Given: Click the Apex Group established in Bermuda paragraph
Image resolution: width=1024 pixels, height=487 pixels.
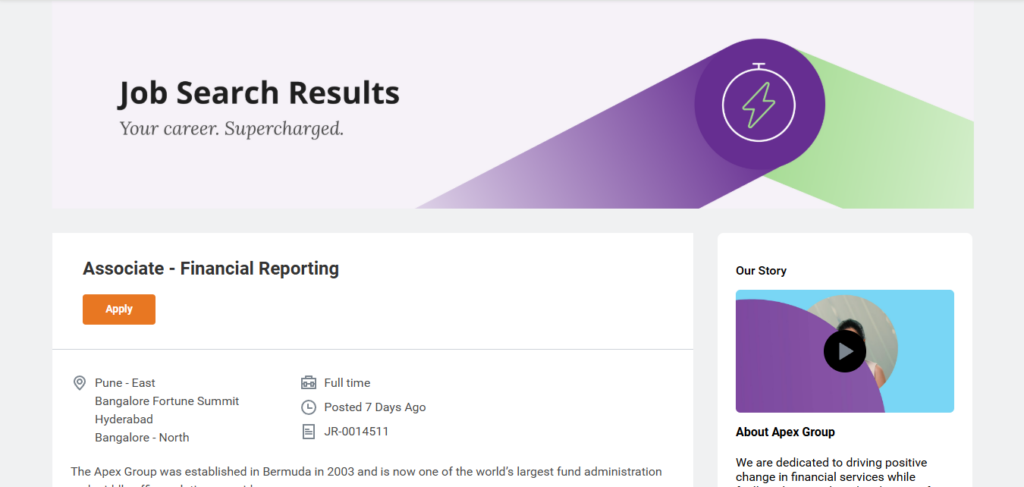Looking at the screenshot, I should click(366, 478).
